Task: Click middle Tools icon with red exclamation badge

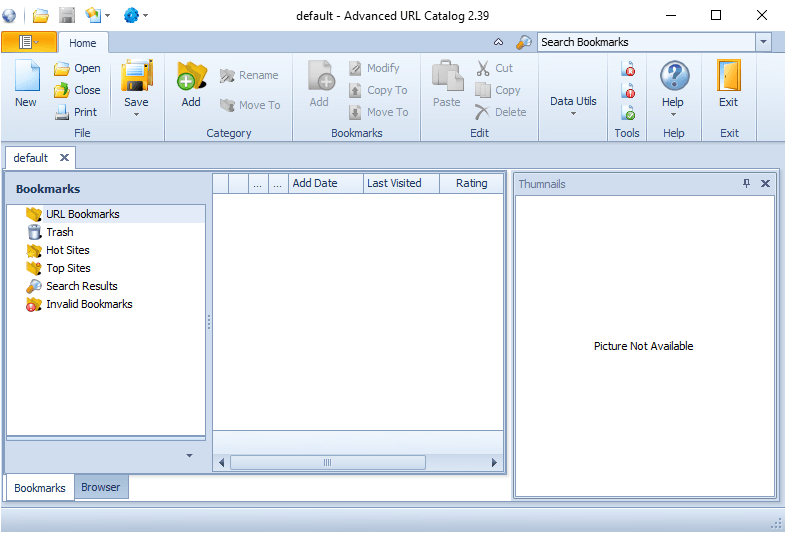Action: [x=628, y=91]
